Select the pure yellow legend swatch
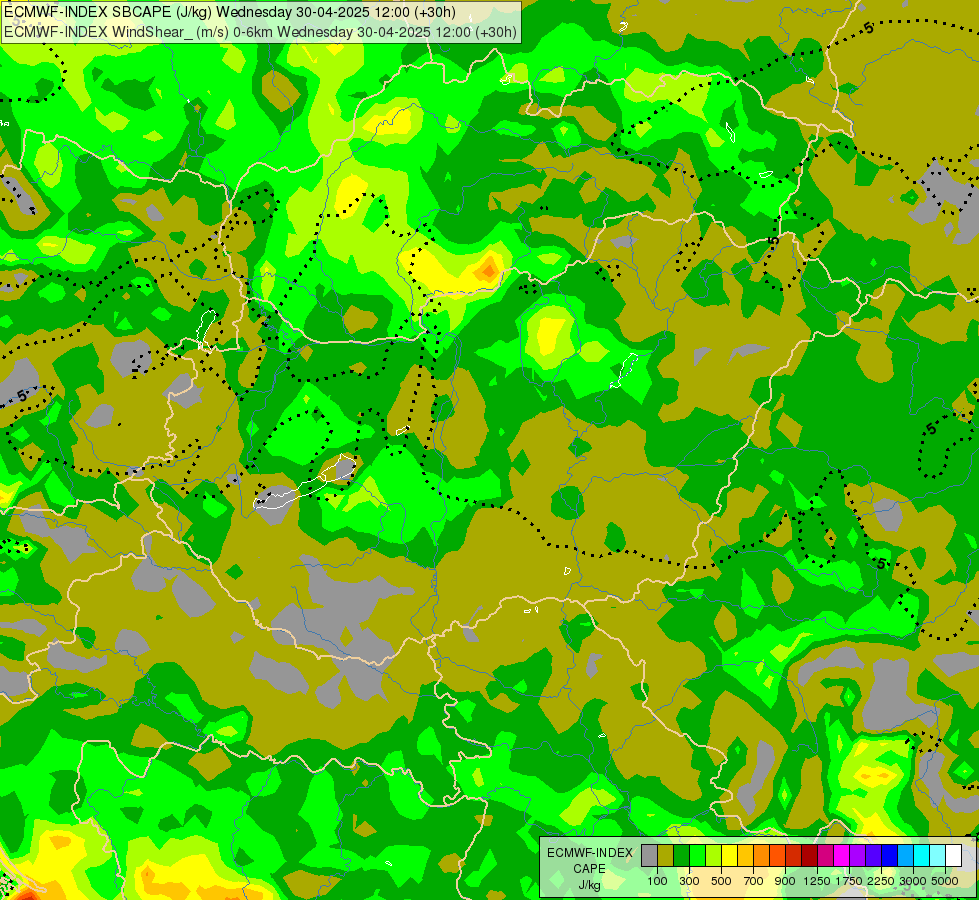The height and width of the screenshot is (900, 979). [729, 856]
